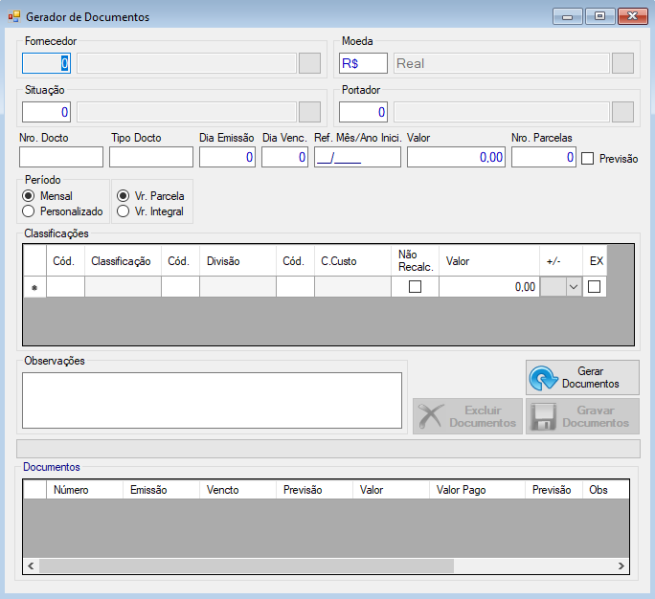
Task: Click the progress bar above Documentos
Action: click(328, 449)
